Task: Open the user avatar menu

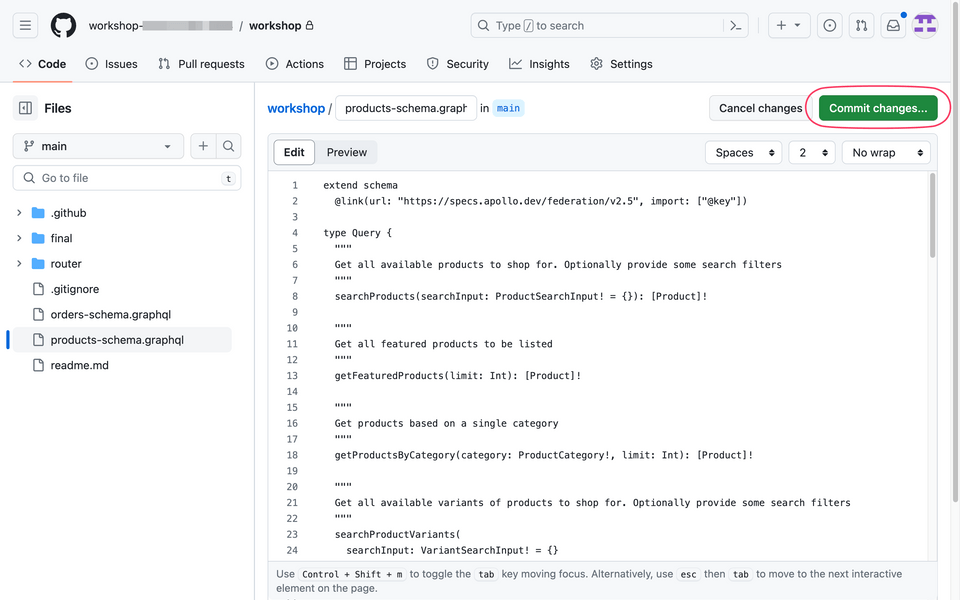Action: [925, 26]
